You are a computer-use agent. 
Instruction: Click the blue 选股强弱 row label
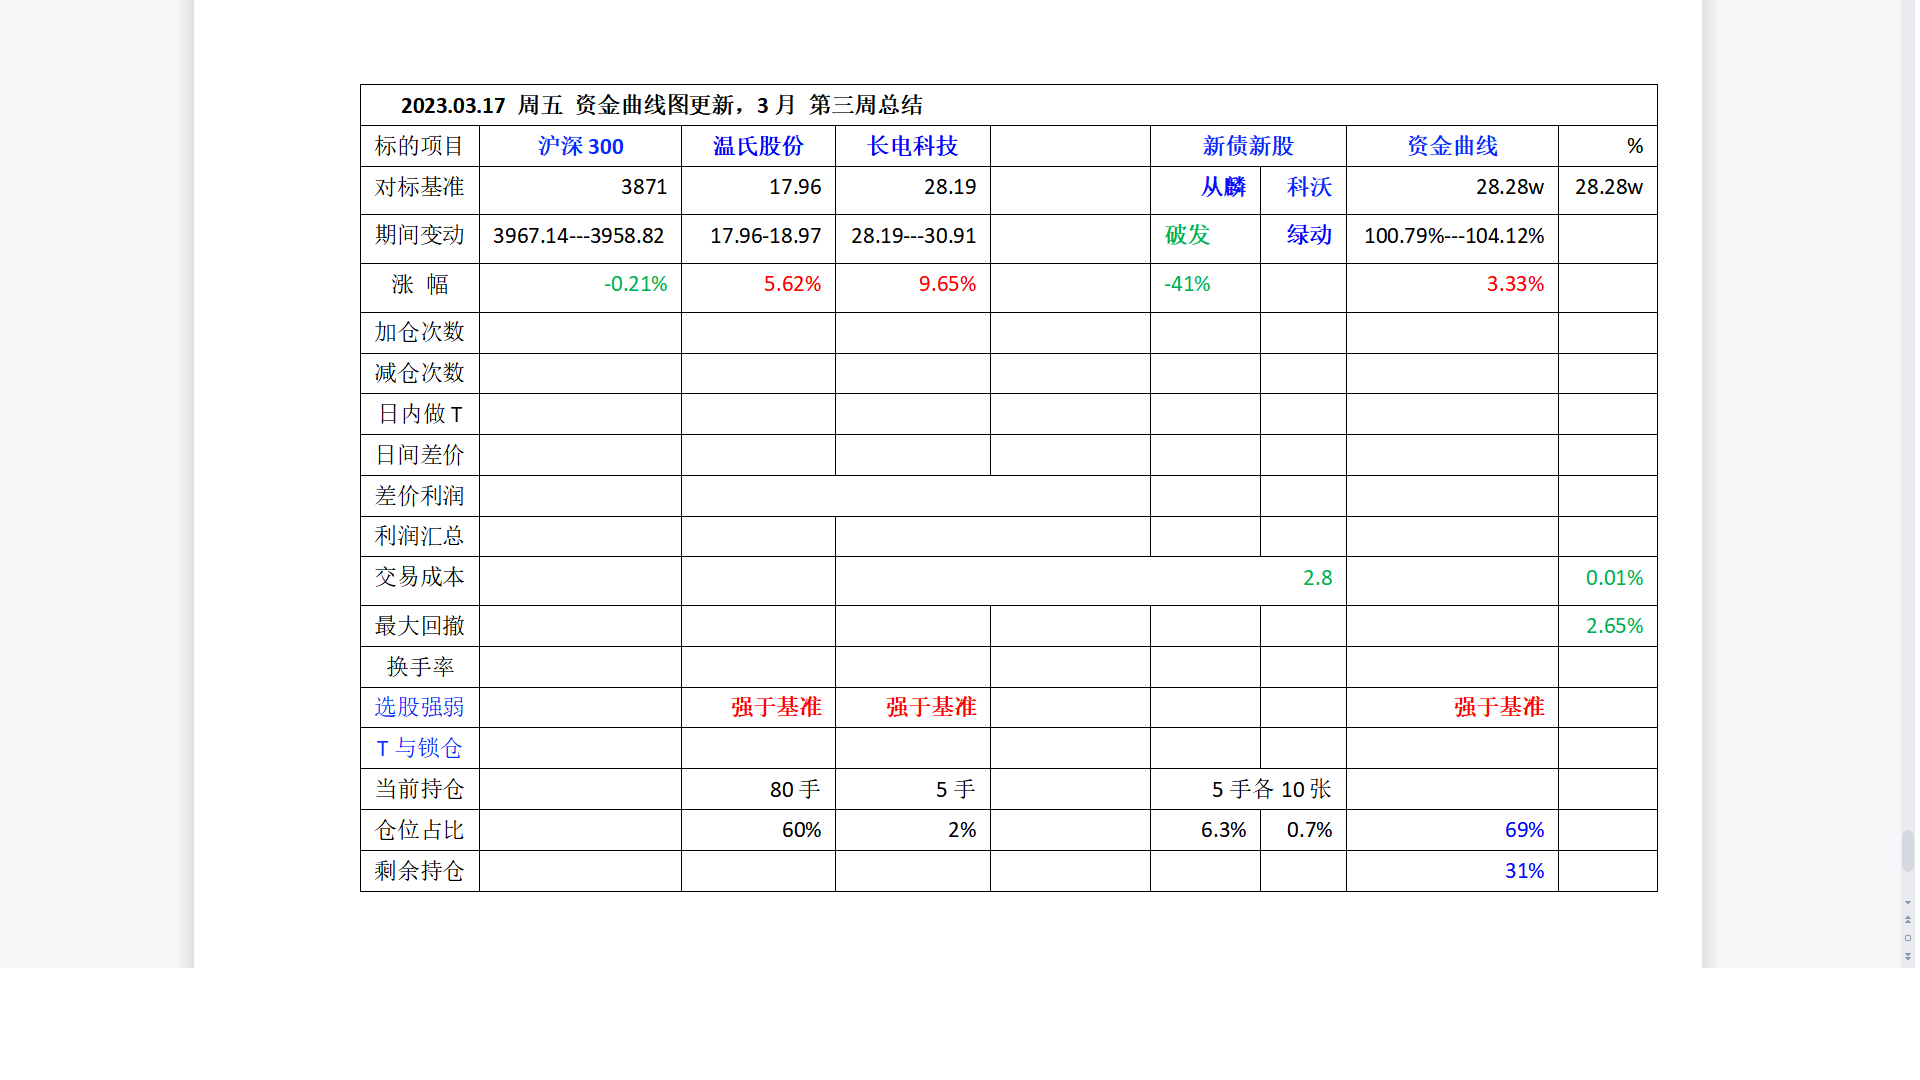[419, 707]
